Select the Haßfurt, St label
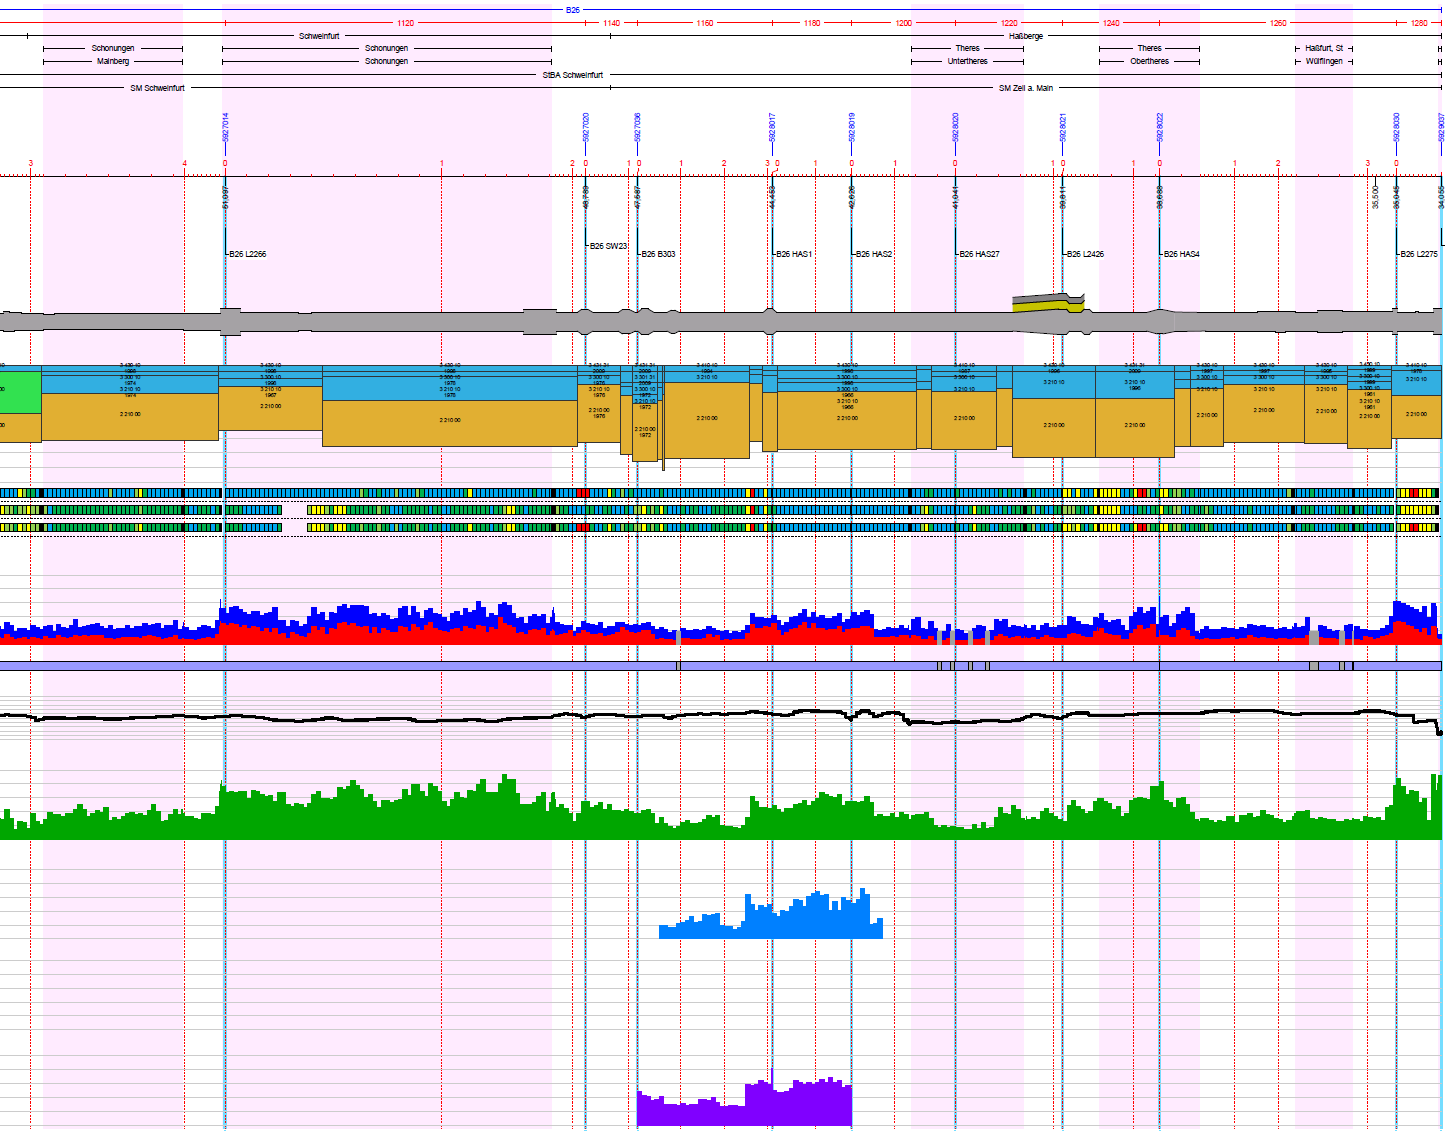Image resolution: width=1445 pixels, height=1137 pixels. (x=1324, y=48)
